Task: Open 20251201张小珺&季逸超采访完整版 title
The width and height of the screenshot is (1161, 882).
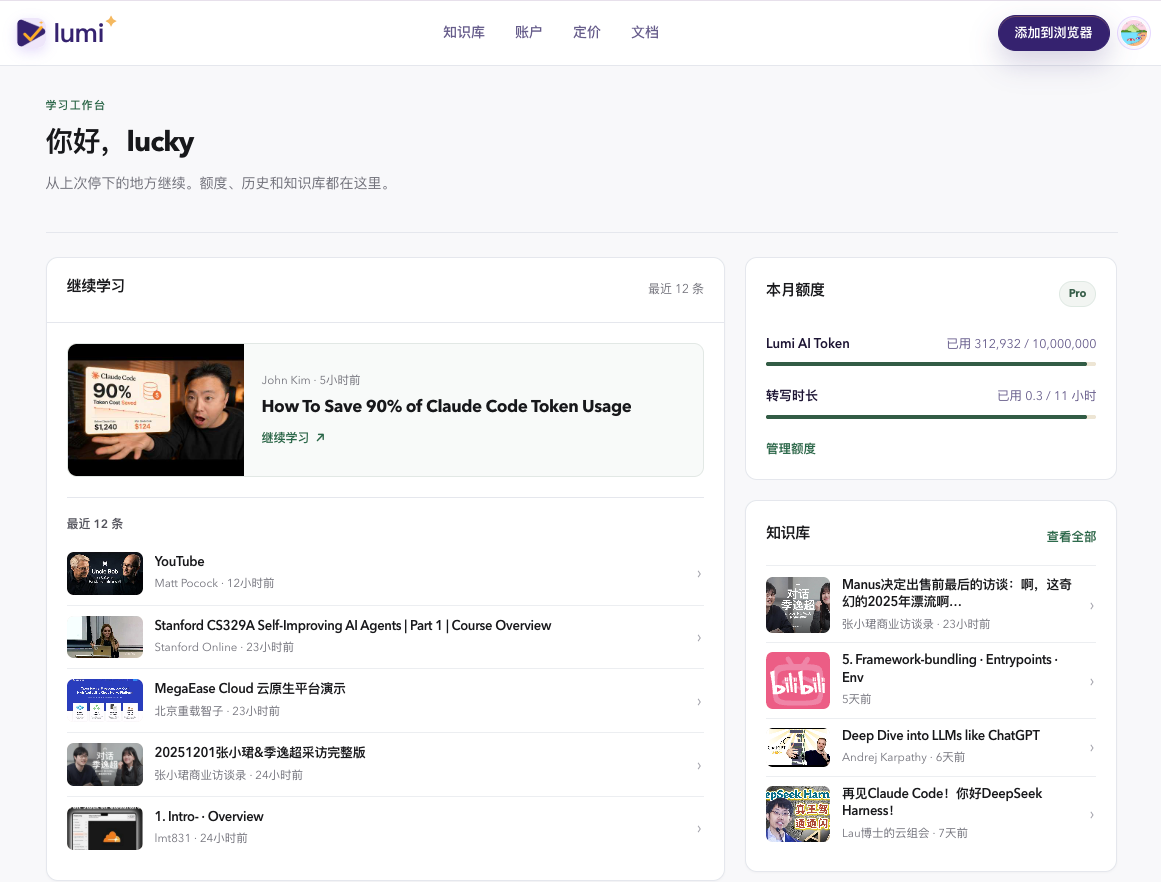Action: 260,752
